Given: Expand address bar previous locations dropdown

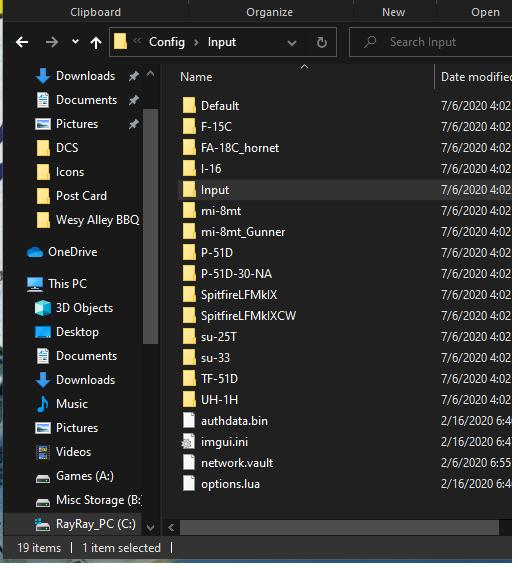Looking at the screenshot, I should (292, 43).
